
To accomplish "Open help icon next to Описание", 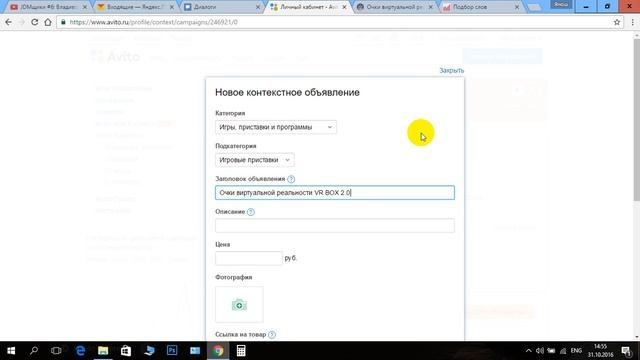I will (x=251, y=212).
